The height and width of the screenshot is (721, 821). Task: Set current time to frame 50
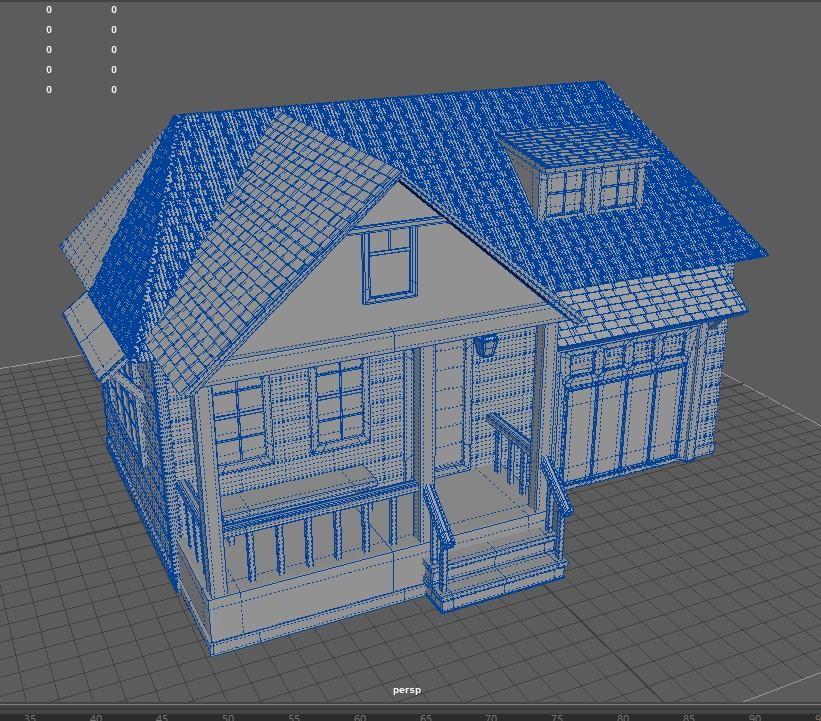pyautogui.click(x=228, y=716)
